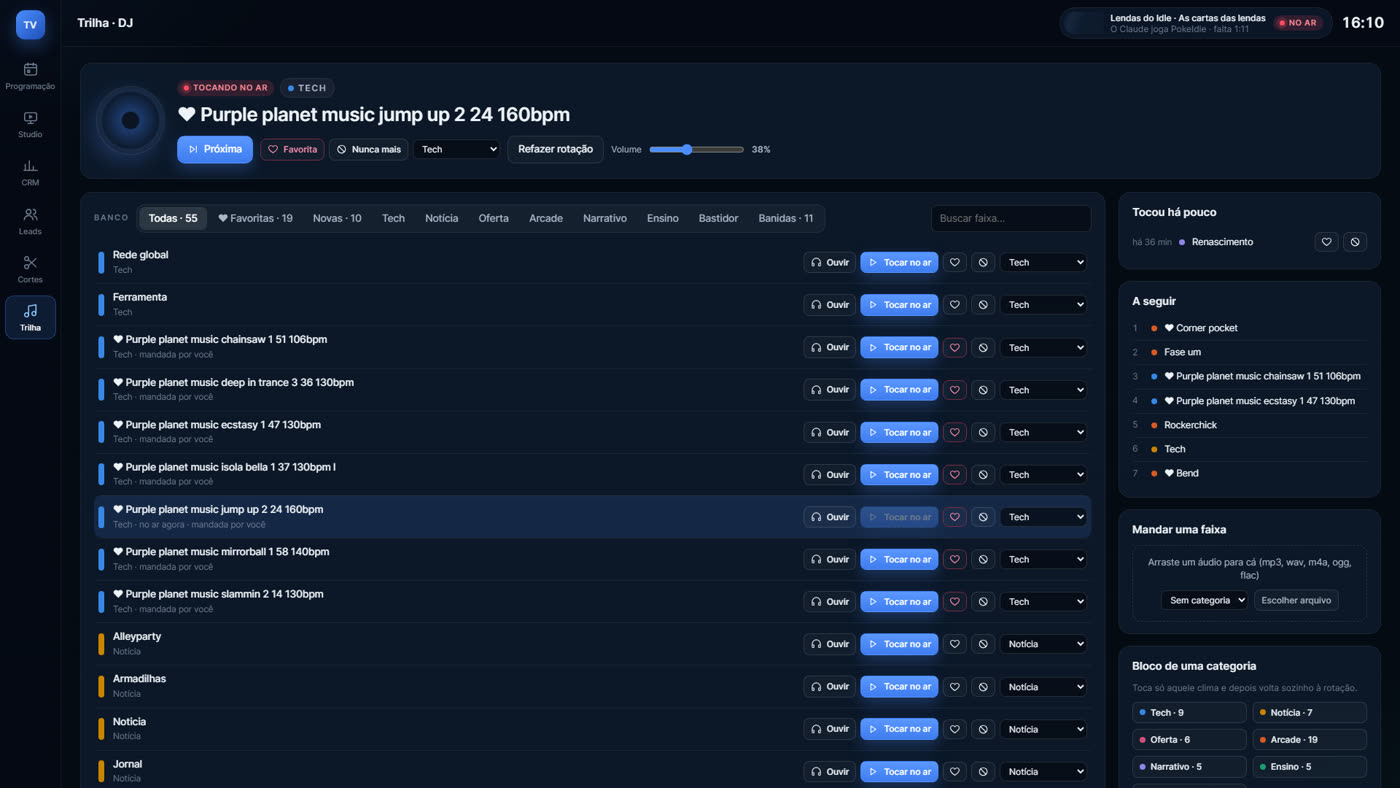
Task: Switch to Favoritas · 19 tab
Action: (255, 218)
